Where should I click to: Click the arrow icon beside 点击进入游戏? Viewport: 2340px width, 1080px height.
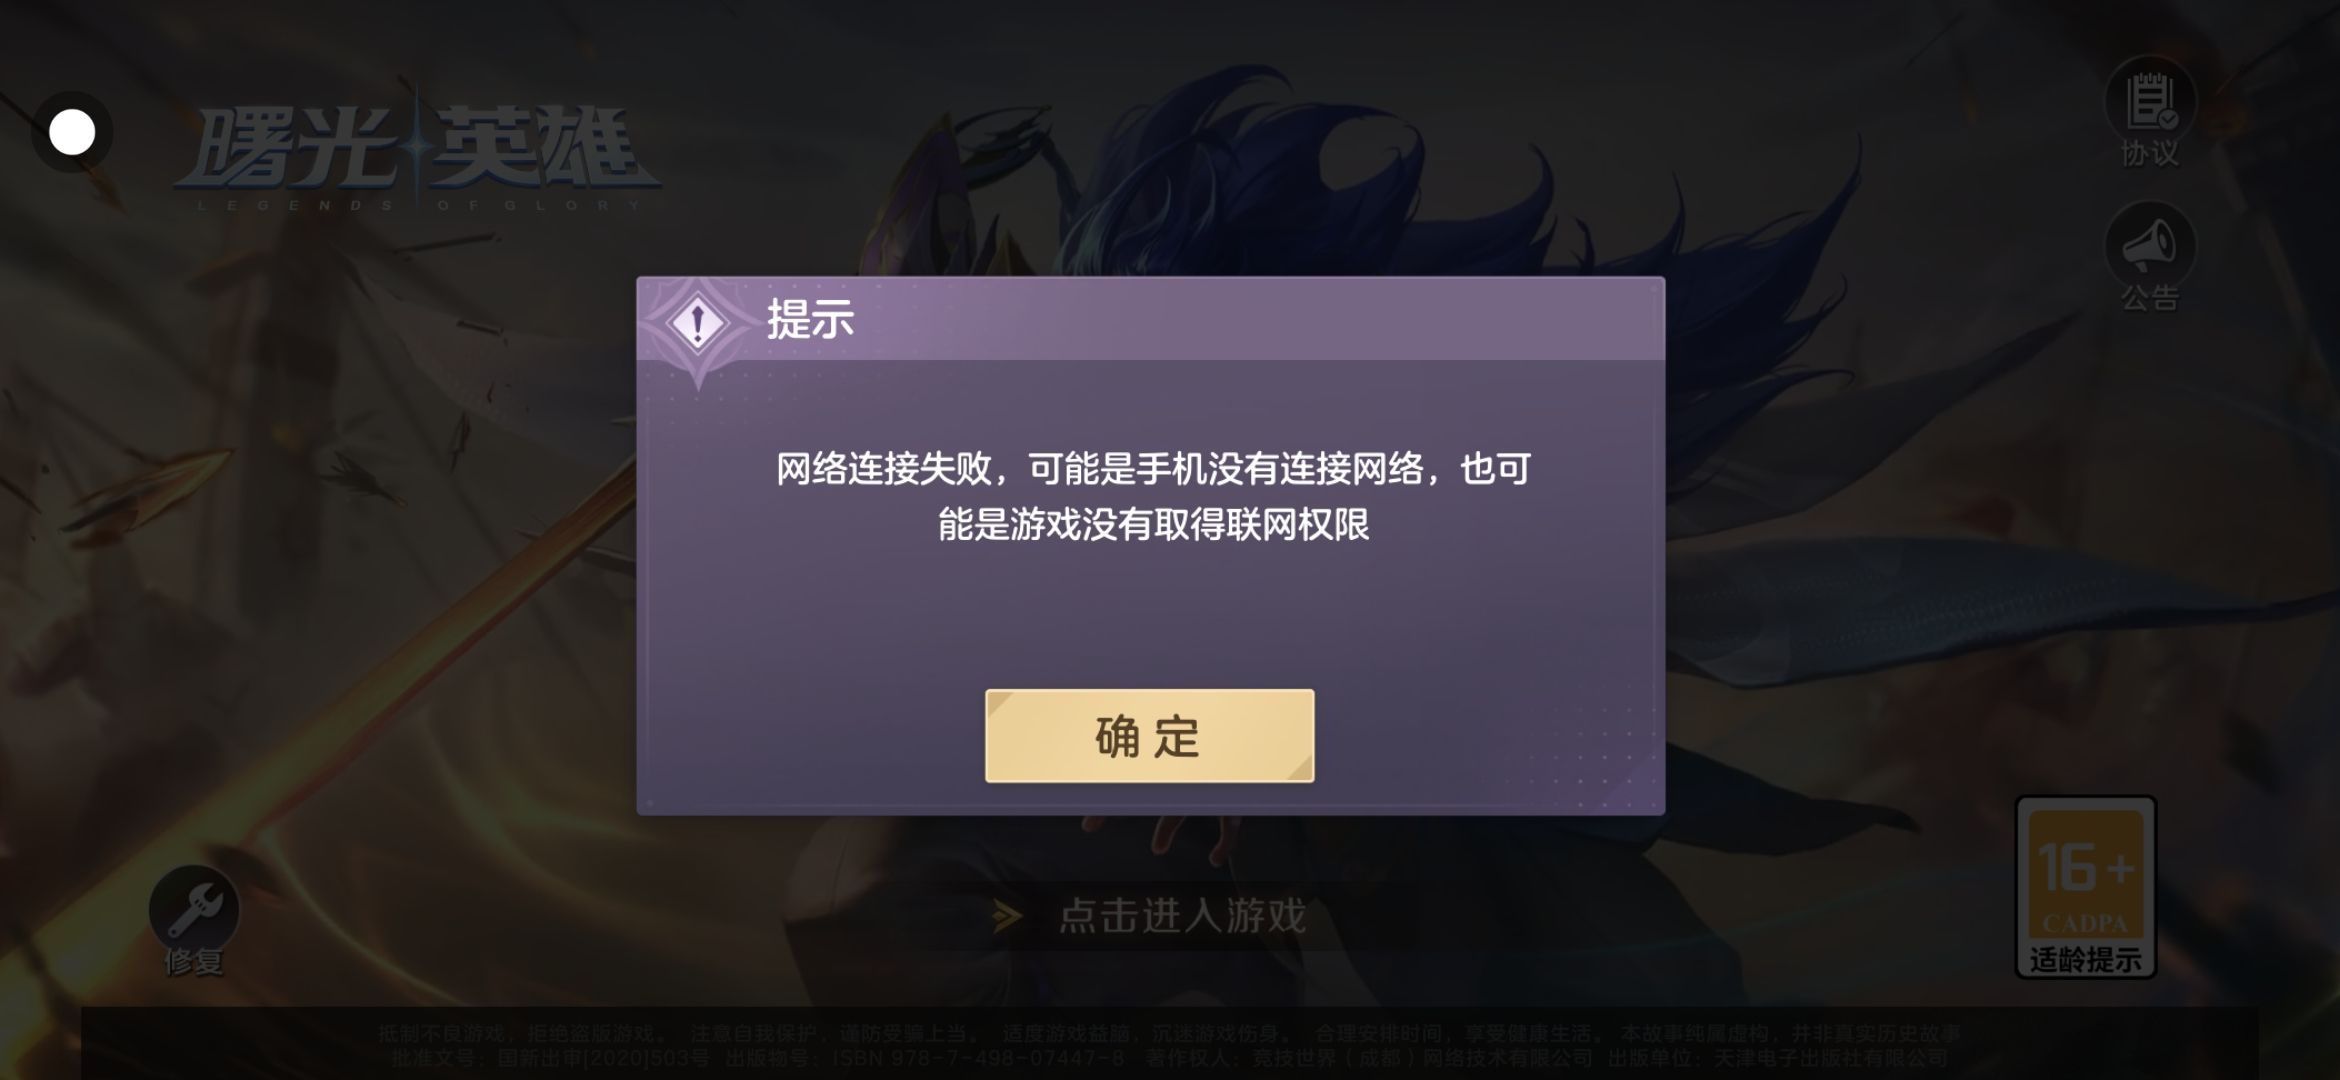point(1007,916)
